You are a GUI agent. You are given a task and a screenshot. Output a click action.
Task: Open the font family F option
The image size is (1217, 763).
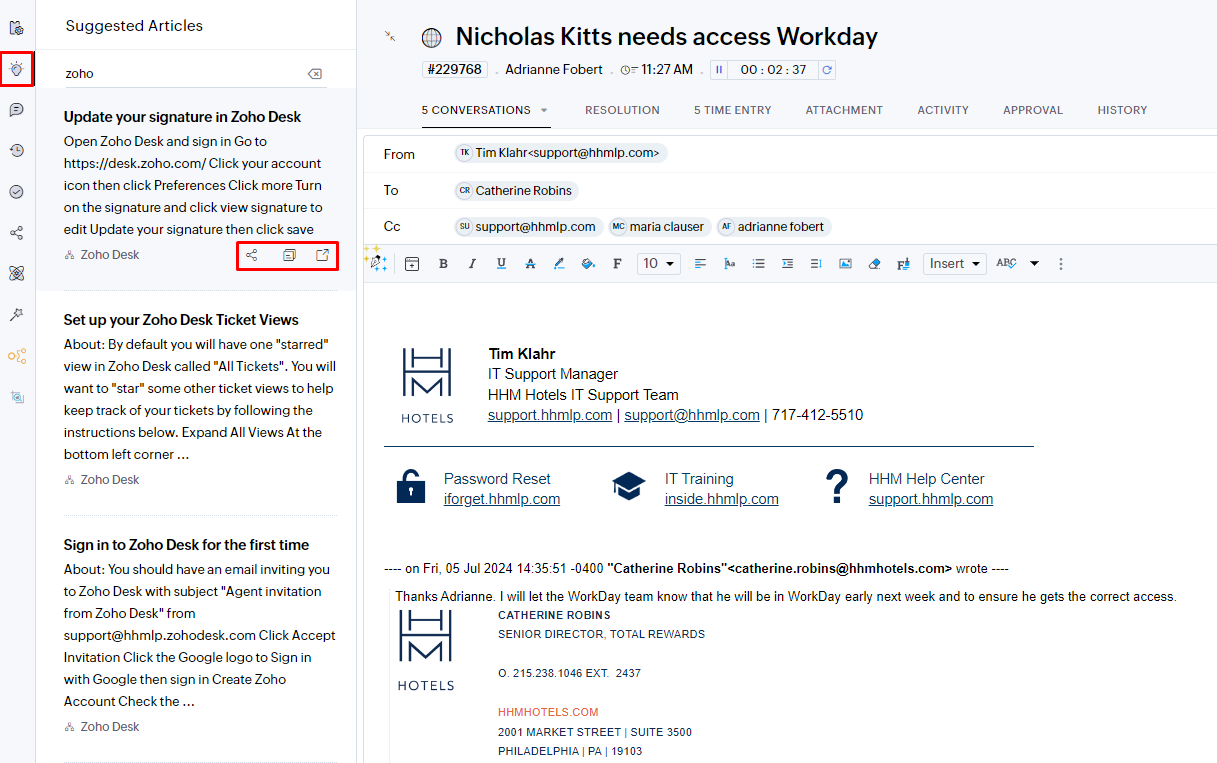pyautogui.click(x=617, y=264)
